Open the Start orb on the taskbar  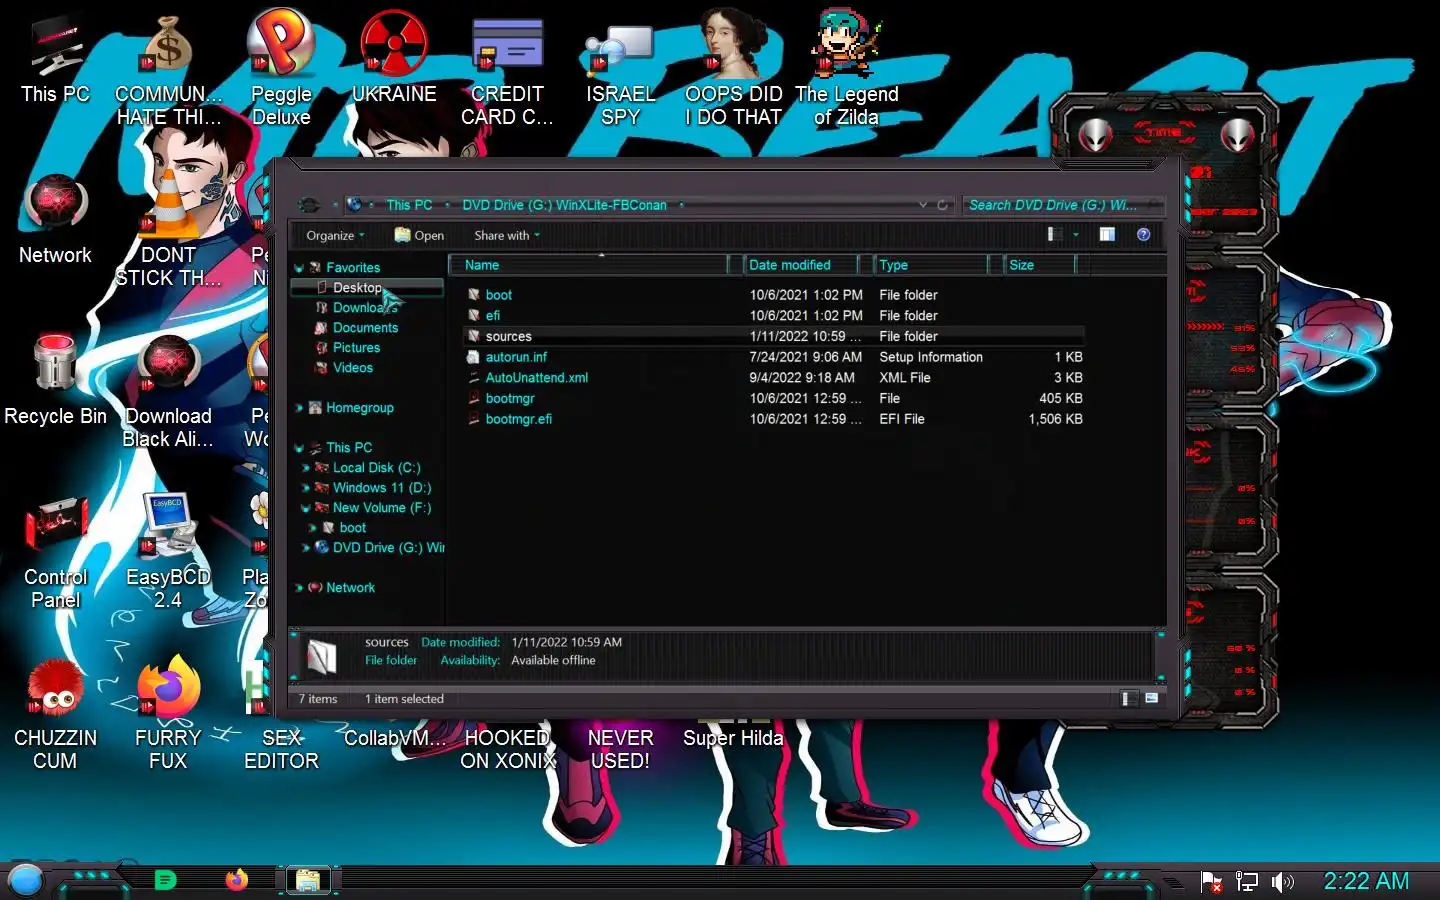(25, 880)
